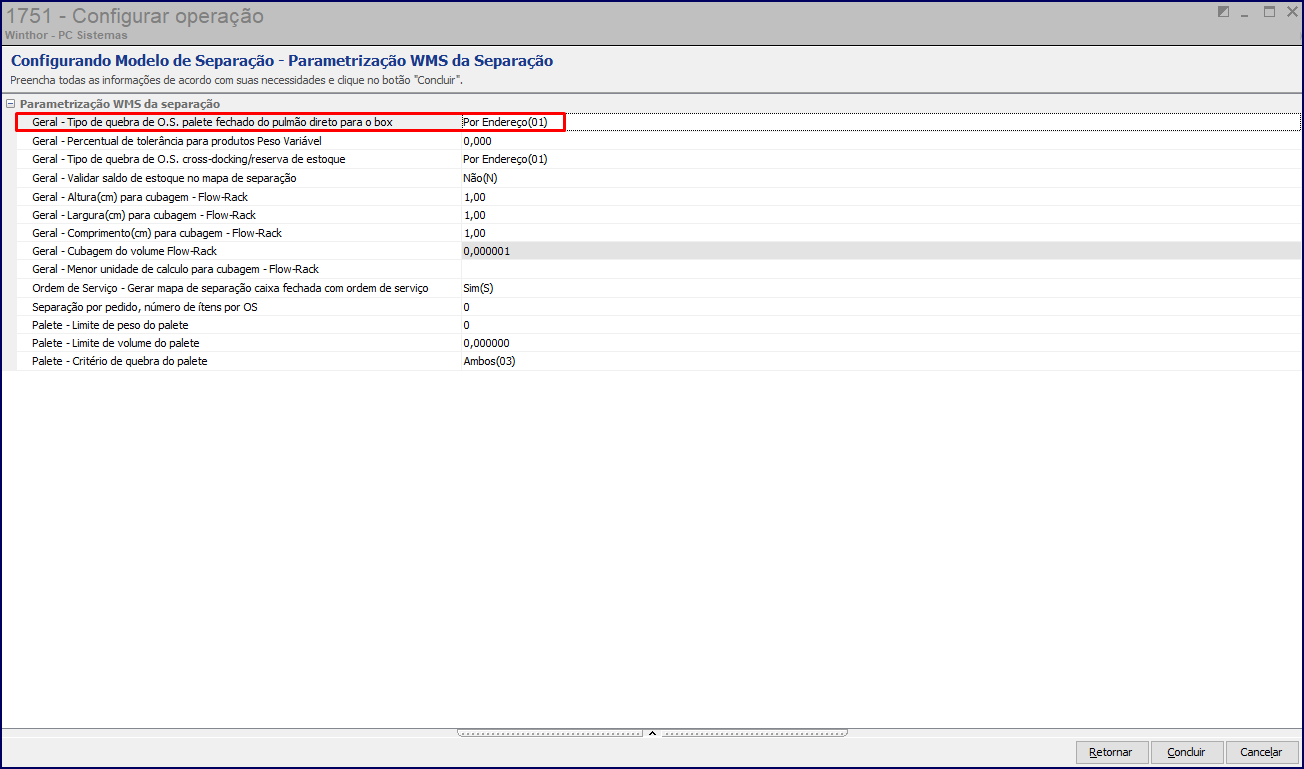
Task: Open cross-docking/reserva de estoque value field
Action: pyautogui.click(x=881, y=159)
